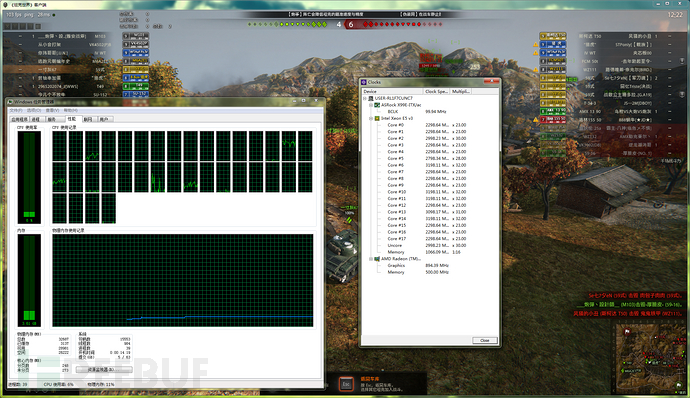Open the 查看(V) menu in Task Manager
This screenshot has height=398, width=690.
[x=52, y=111]
